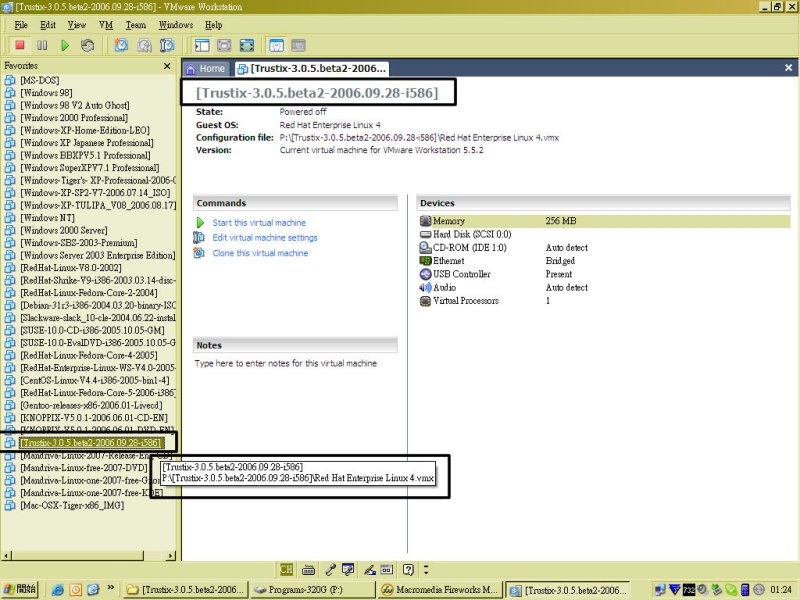Click the green Power On toolbar icon
The height and width of the screenshot is (600, 800).
point(65,45)
